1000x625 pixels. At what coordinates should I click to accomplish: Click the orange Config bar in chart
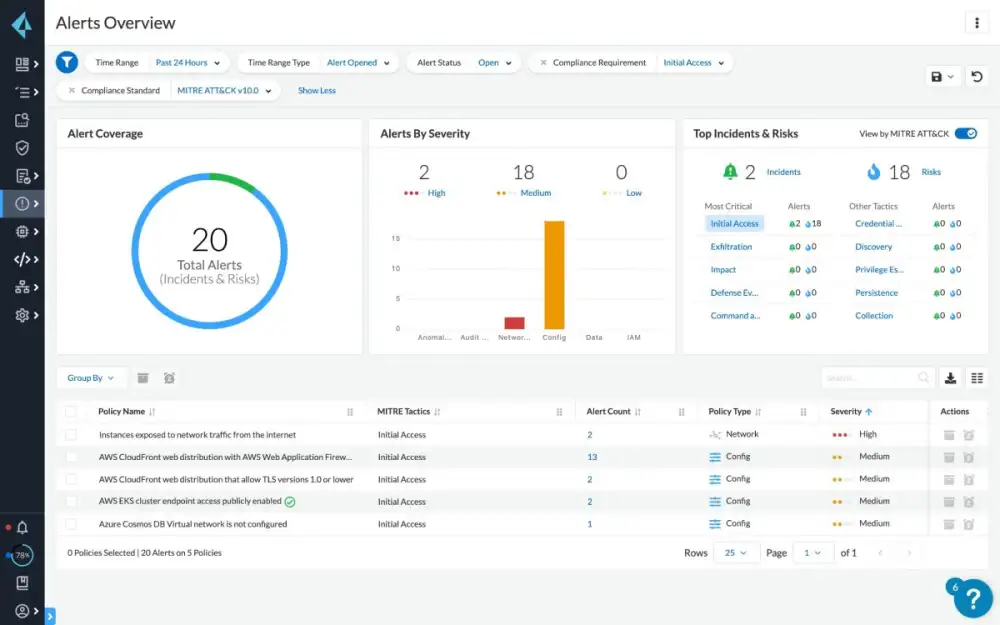pos(554,275)
